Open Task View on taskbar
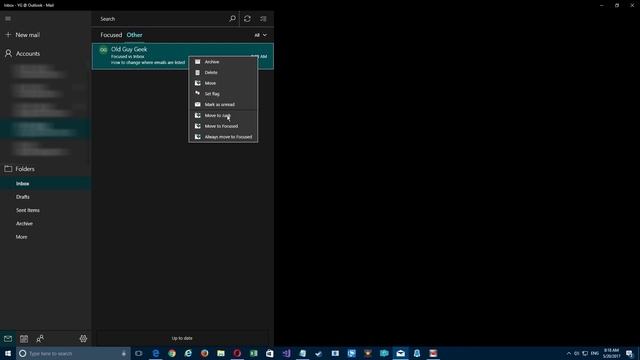This screenshot has width=640, height=360. [x=139, y=353]
